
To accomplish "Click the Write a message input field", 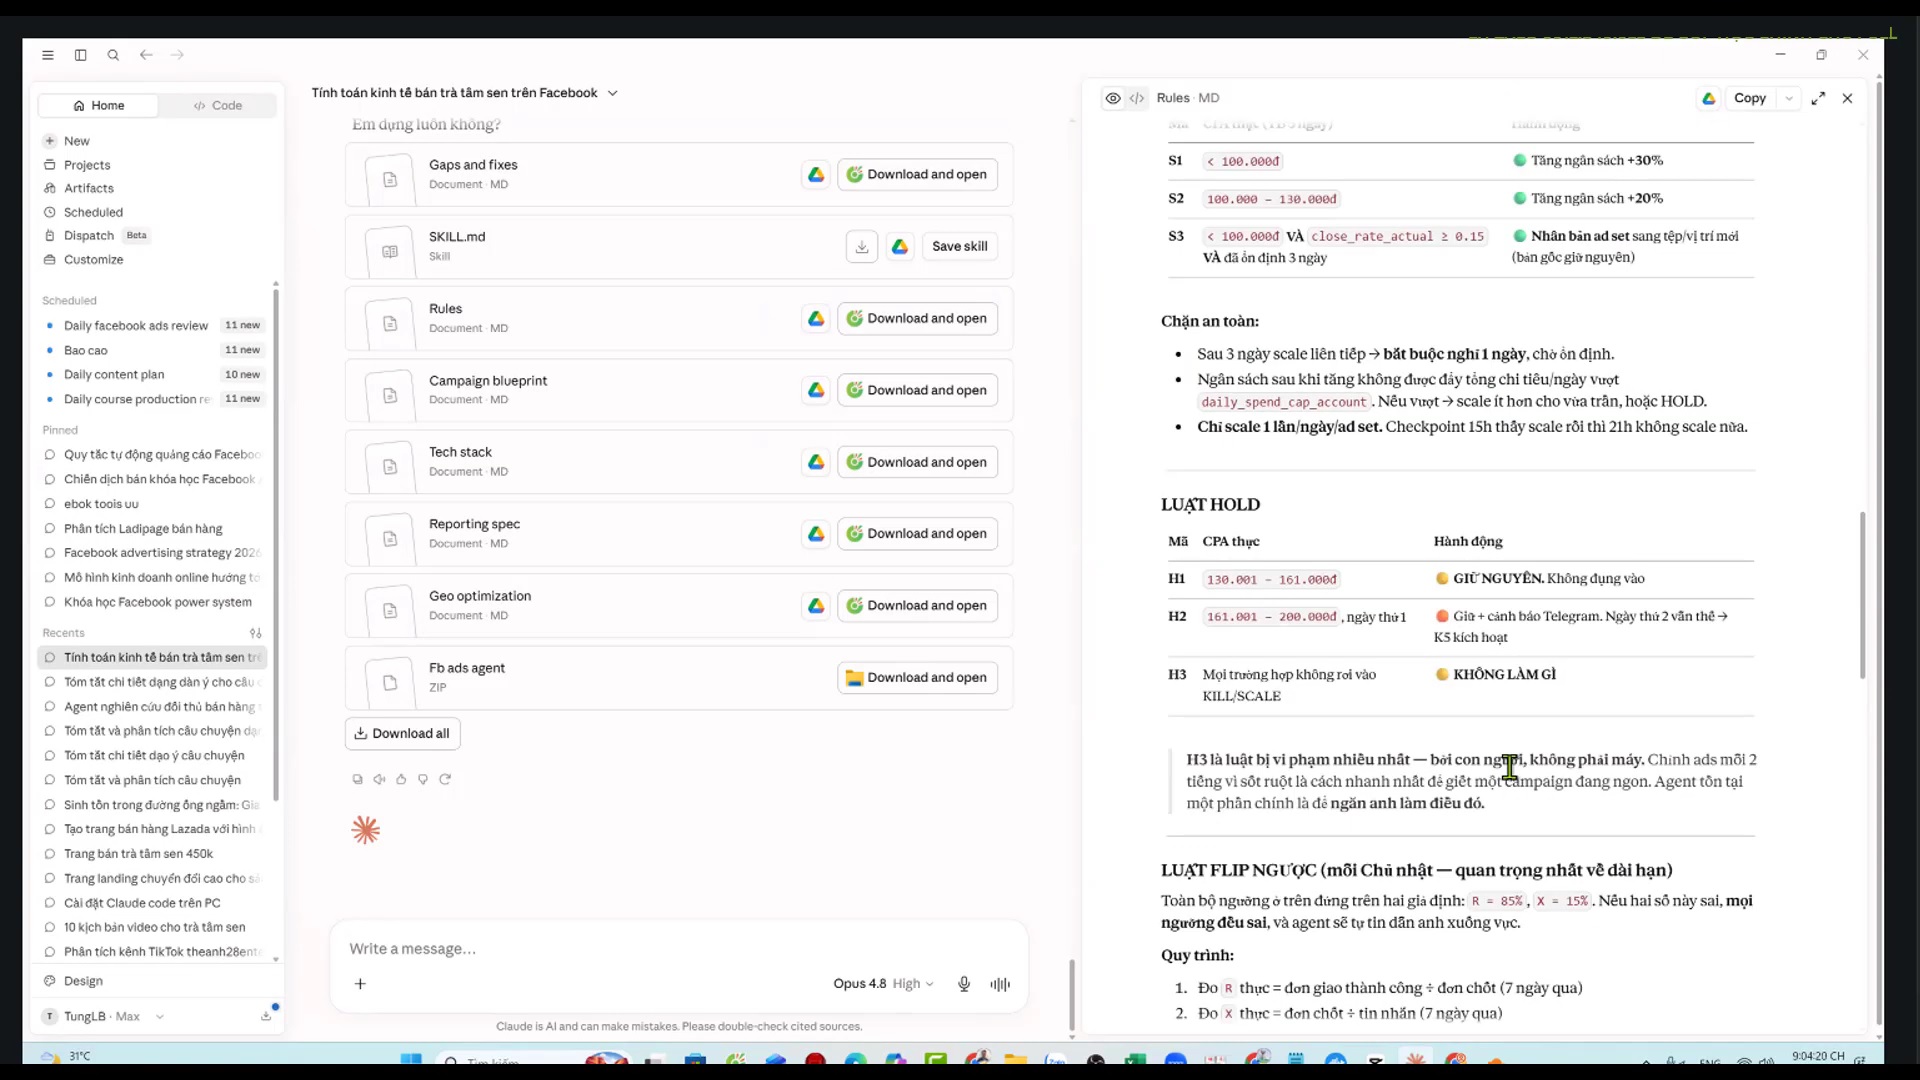I will [678, 948].
